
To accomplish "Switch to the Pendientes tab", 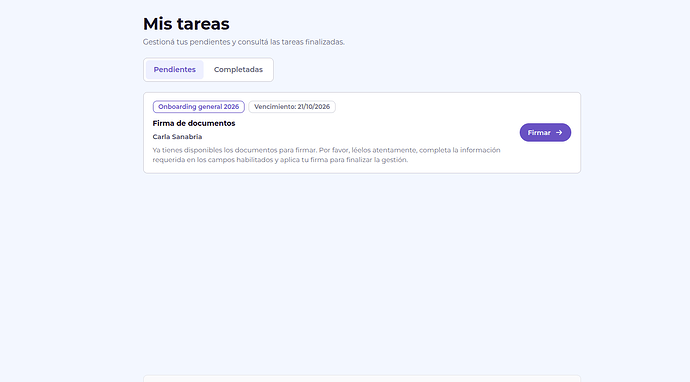I will pyautogui.click(x=174, y=70).
